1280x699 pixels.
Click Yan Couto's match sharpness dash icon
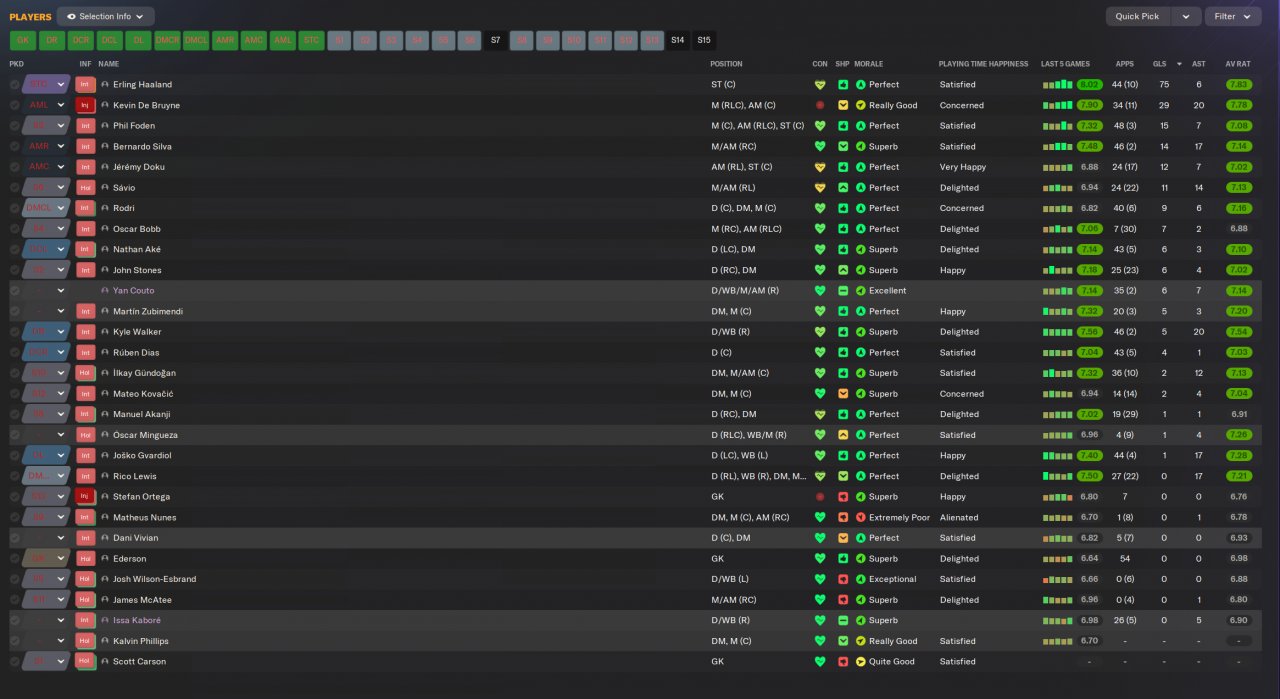click(x=843, y=290)
